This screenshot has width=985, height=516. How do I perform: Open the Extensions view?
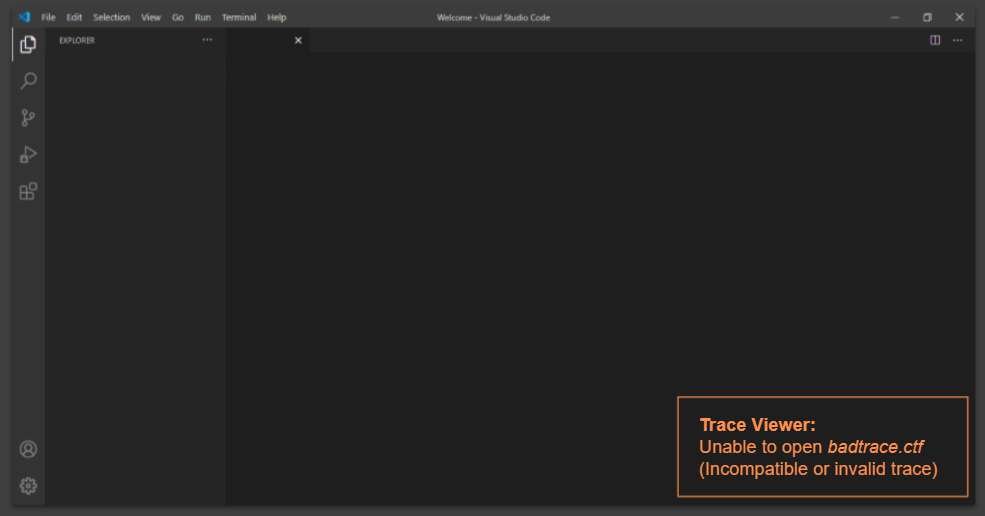coord(28,191)
